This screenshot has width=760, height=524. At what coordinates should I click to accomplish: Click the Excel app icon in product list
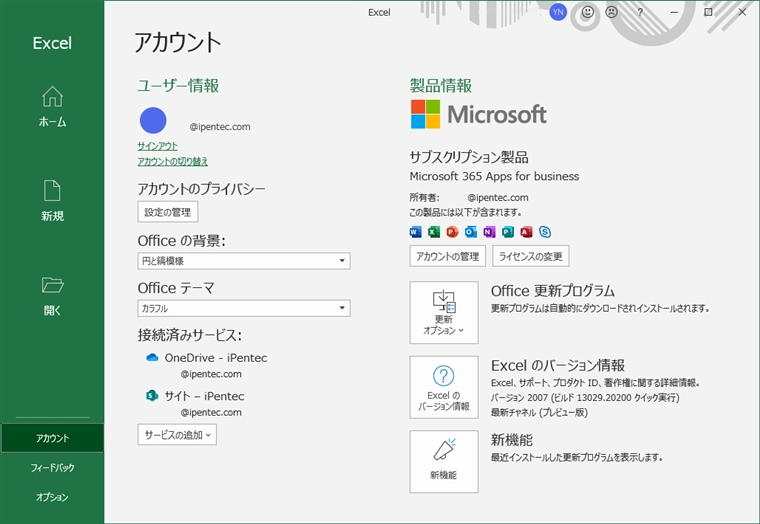(434, 232)
